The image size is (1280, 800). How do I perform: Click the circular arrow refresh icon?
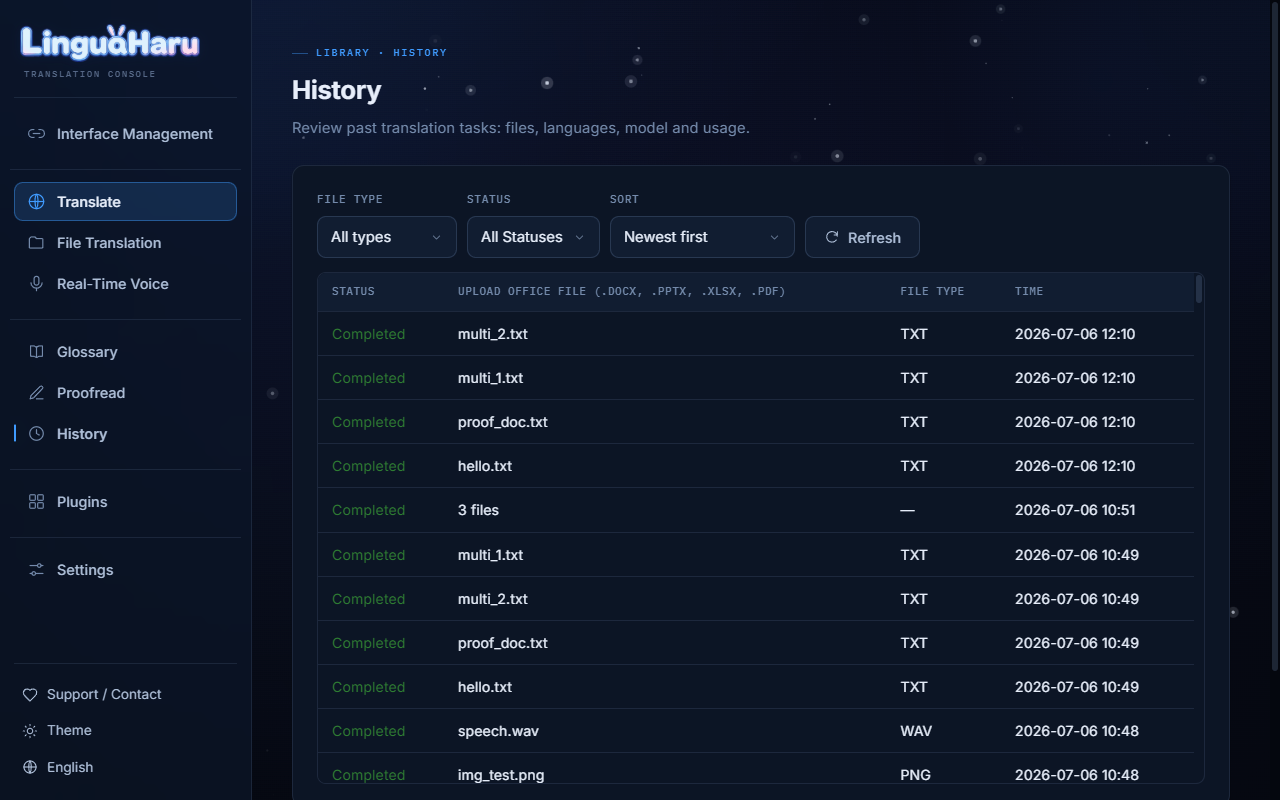click(831, 237)
